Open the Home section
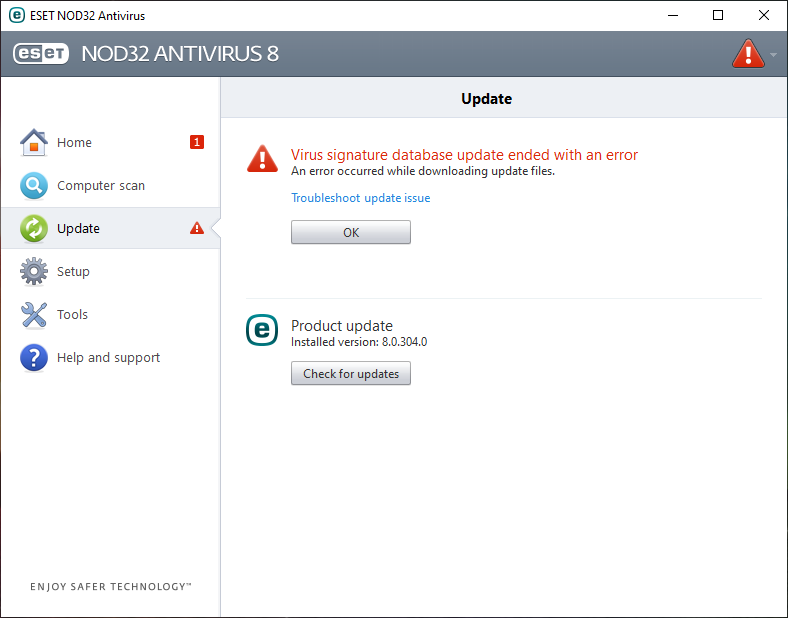This screenshot has width=788, height=618. pyautogui.click(x=111, y=142)
